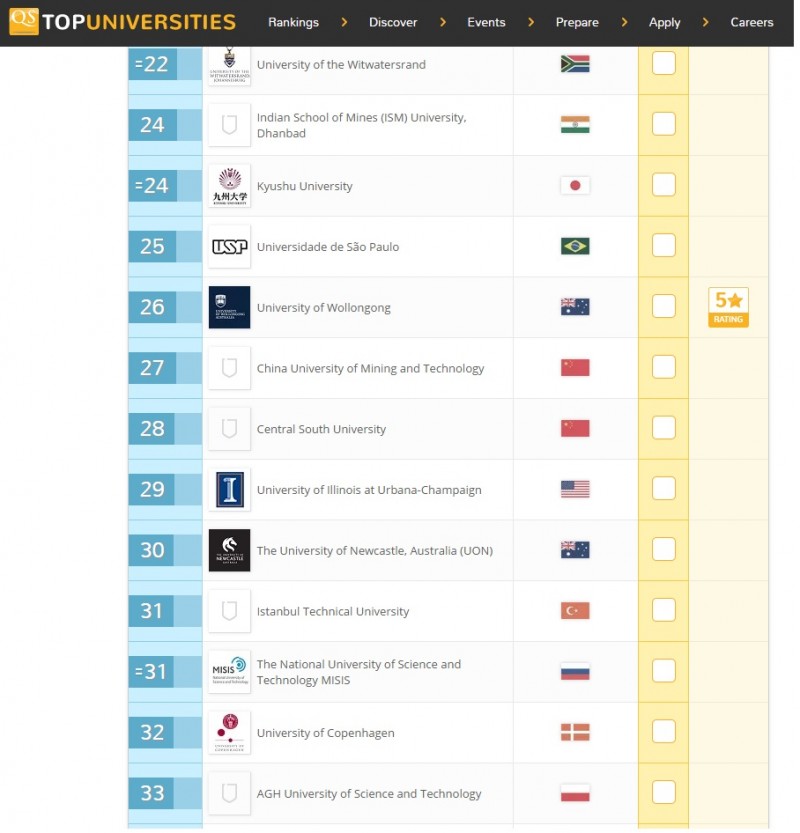Click placeholder shield logo for China University of Mining

point(229,368)
